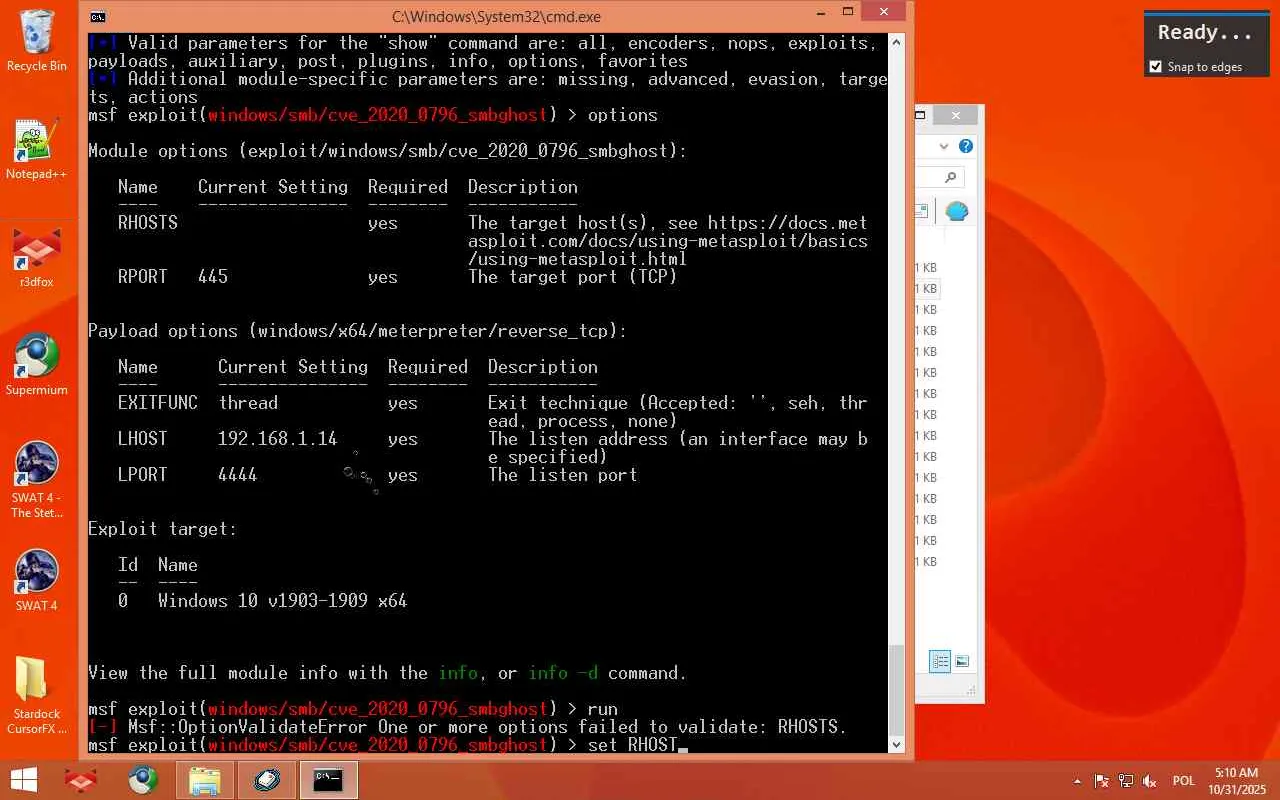Click the RPORT option name
This screenshot has height=800, width=1280.
point(143,277)
